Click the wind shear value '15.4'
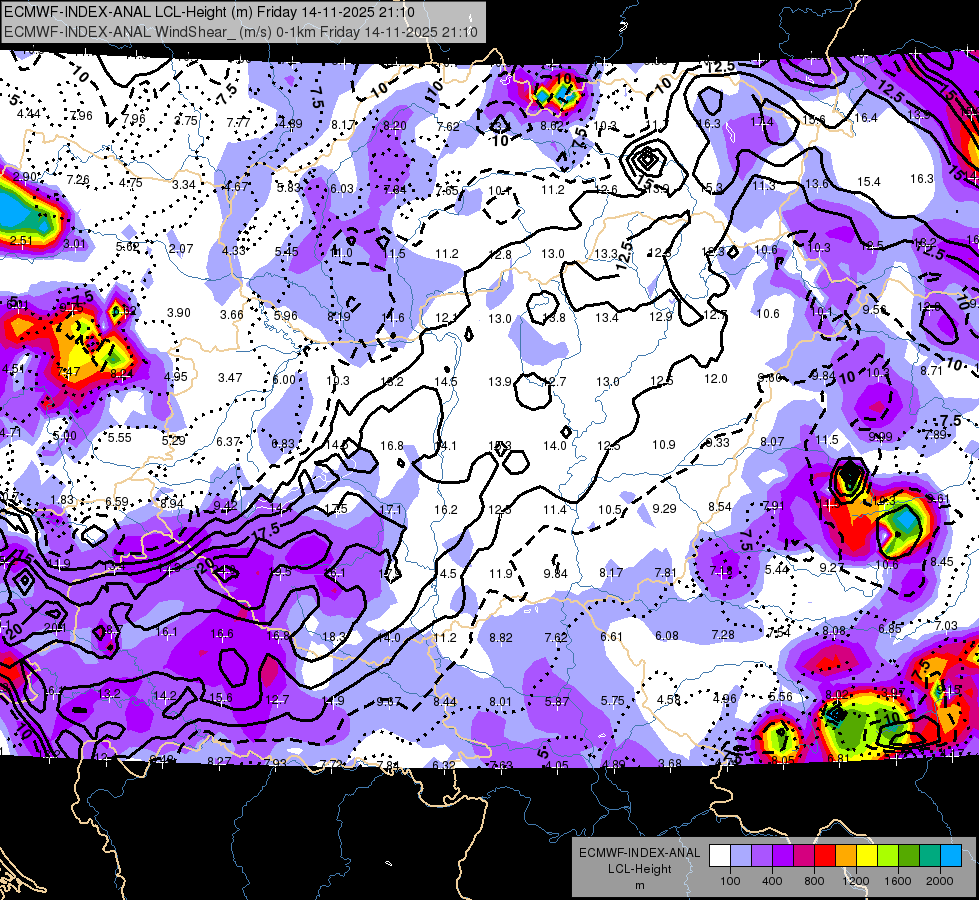 (x=868, y=181)
